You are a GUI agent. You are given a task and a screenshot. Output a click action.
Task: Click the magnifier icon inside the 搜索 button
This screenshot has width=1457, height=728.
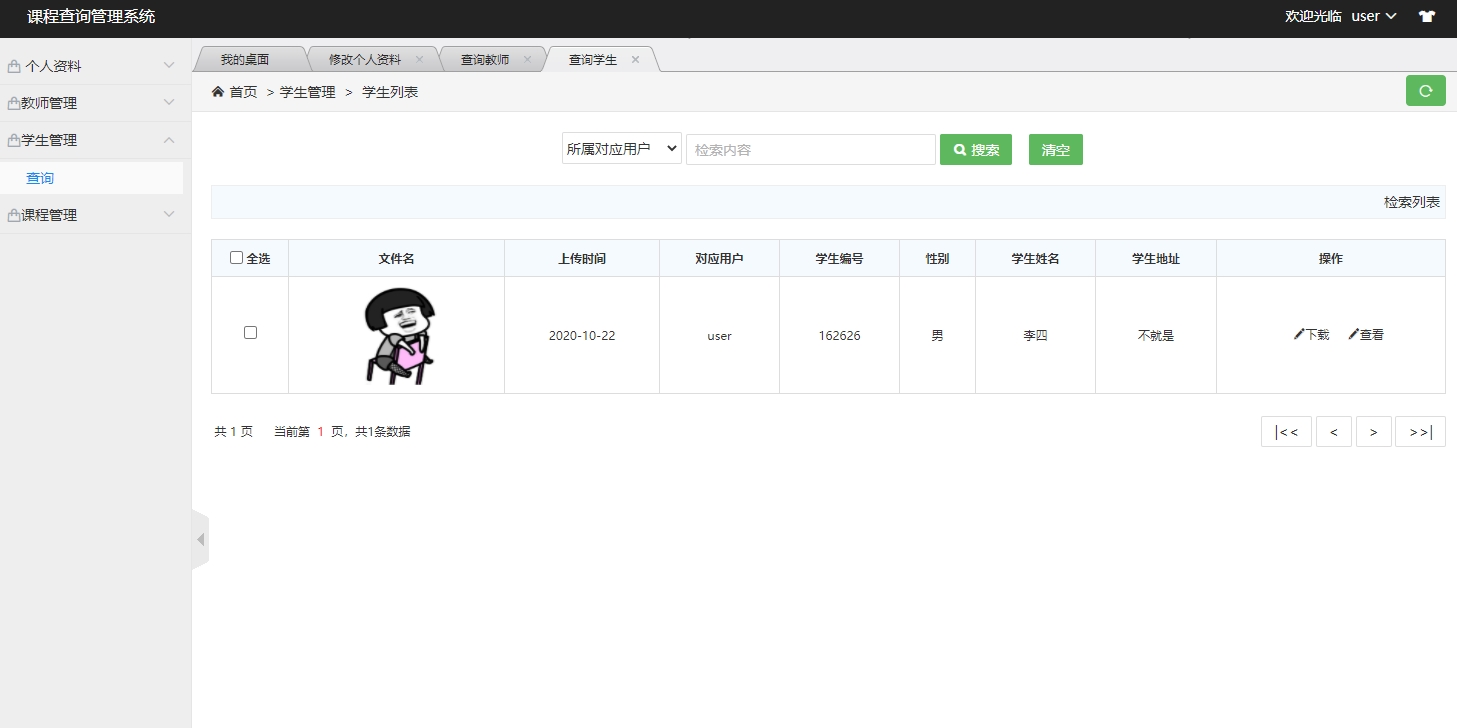tap(957, 149)
